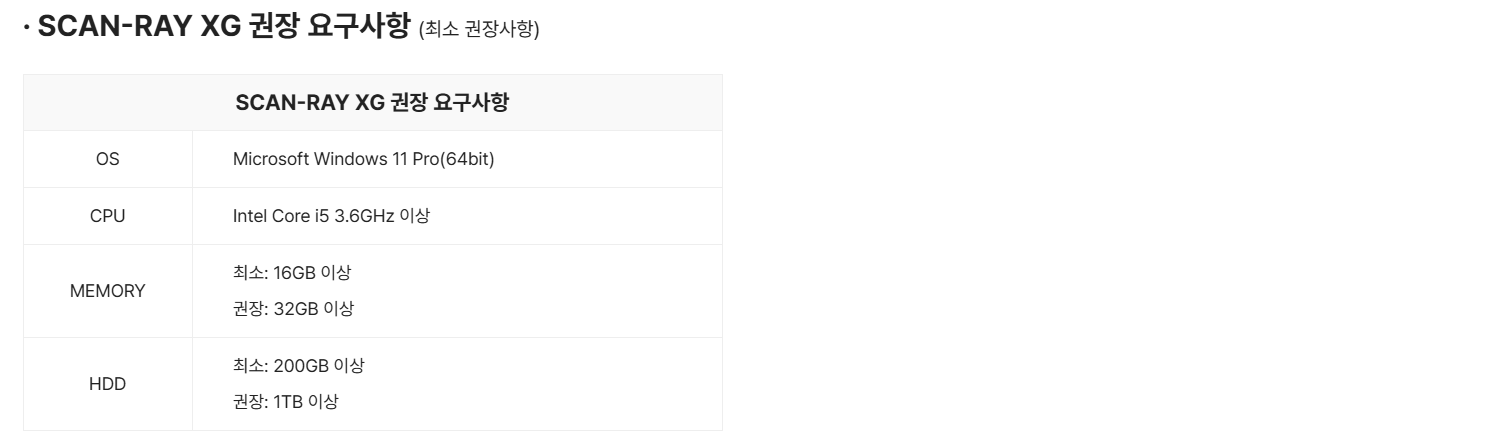Click the 32GB text in the memory row
This screenshot has height=444, width=1497.
(296, 309)
